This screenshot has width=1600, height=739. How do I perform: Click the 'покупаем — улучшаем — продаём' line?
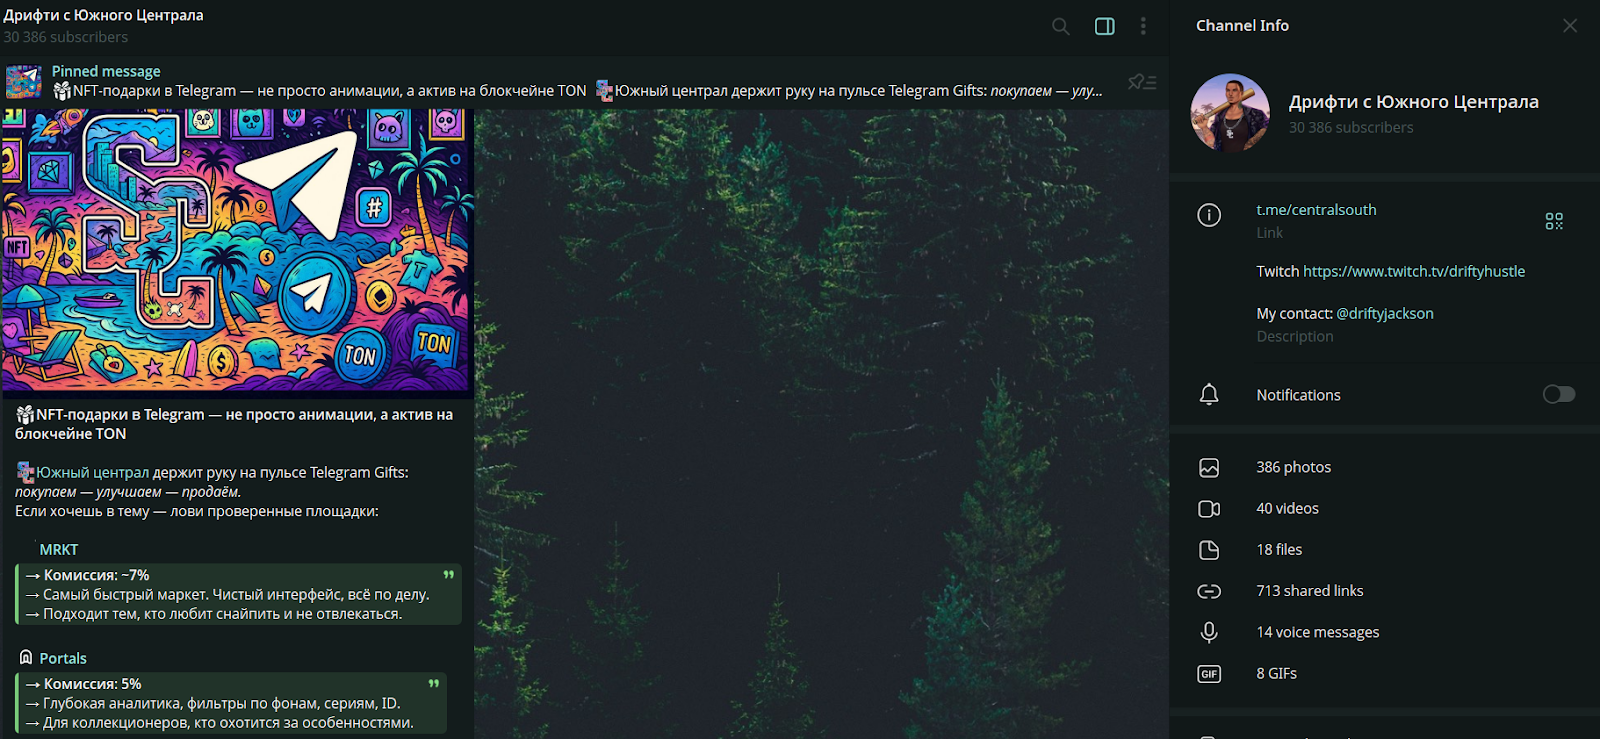pyautogui.click(x=128, y=492)
